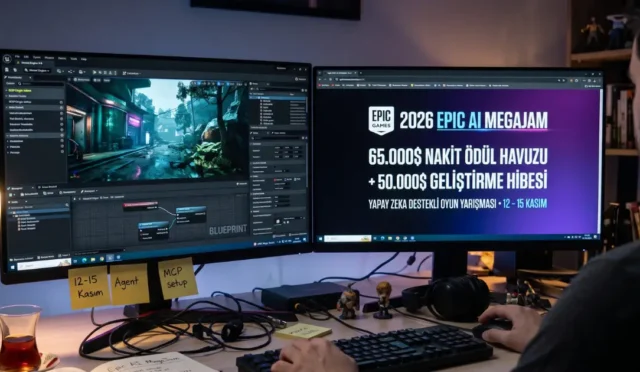This screenshot has height=372, width=640.
Task: Open the Start menu on the left monitor
Action: pyautogui.click(x=13, y=267)
